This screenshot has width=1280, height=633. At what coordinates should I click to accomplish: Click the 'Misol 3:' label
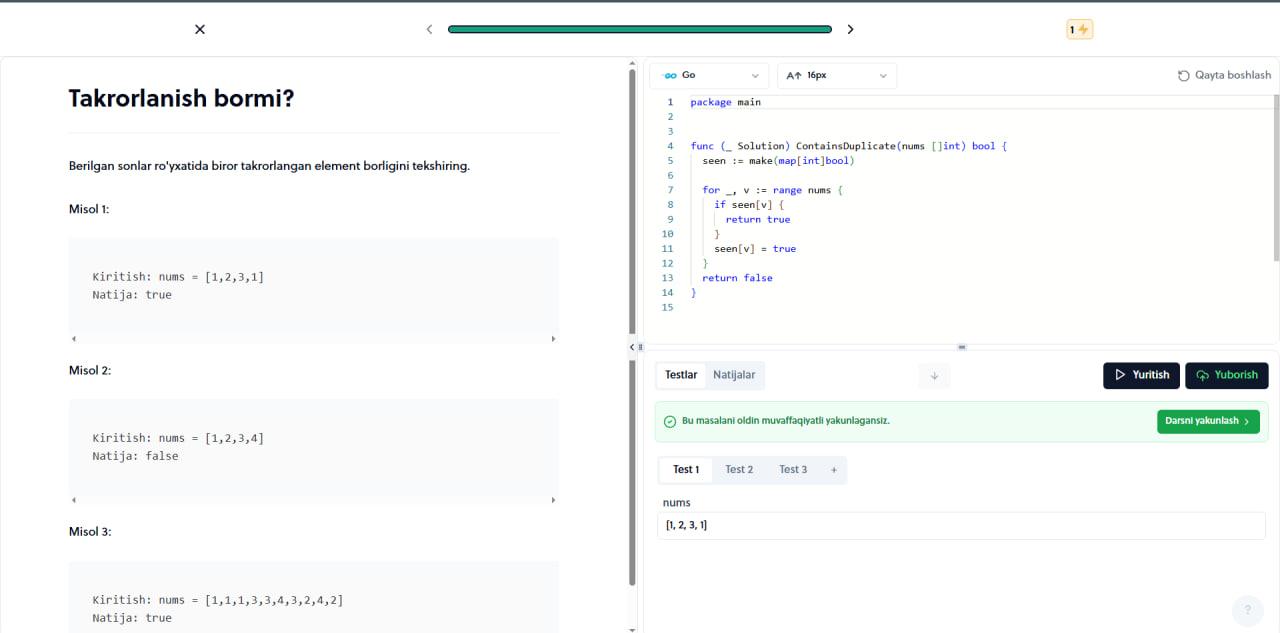(90, 532)
